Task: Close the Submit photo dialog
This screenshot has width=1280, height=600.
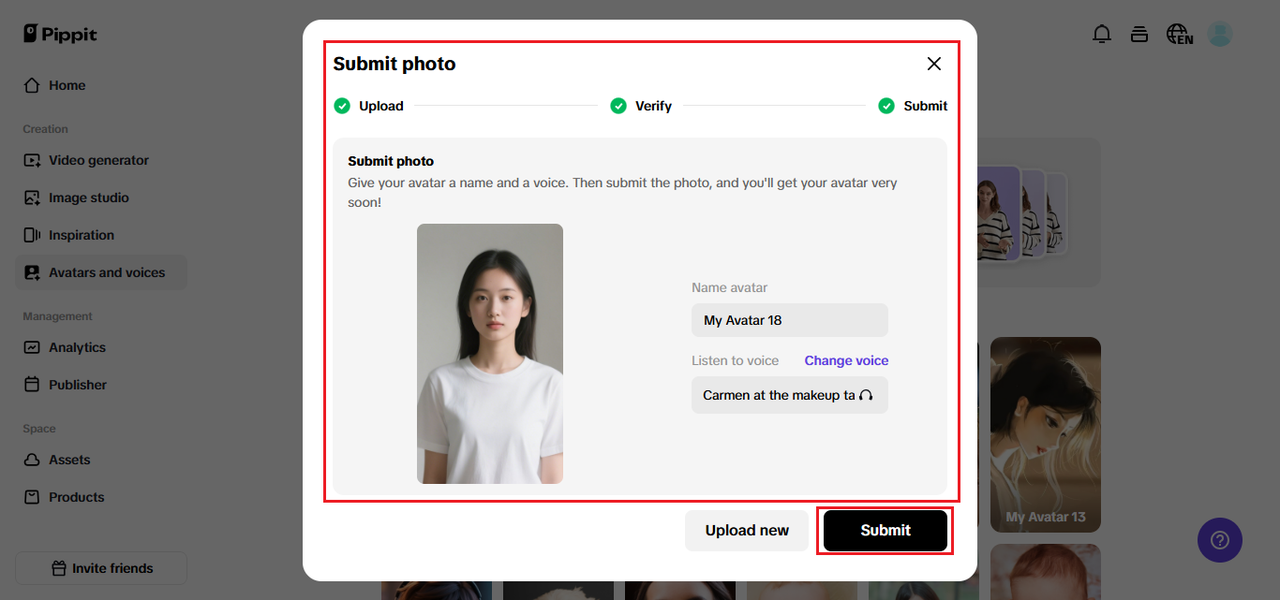Action: pyautogui.click(x=934, y=64)
